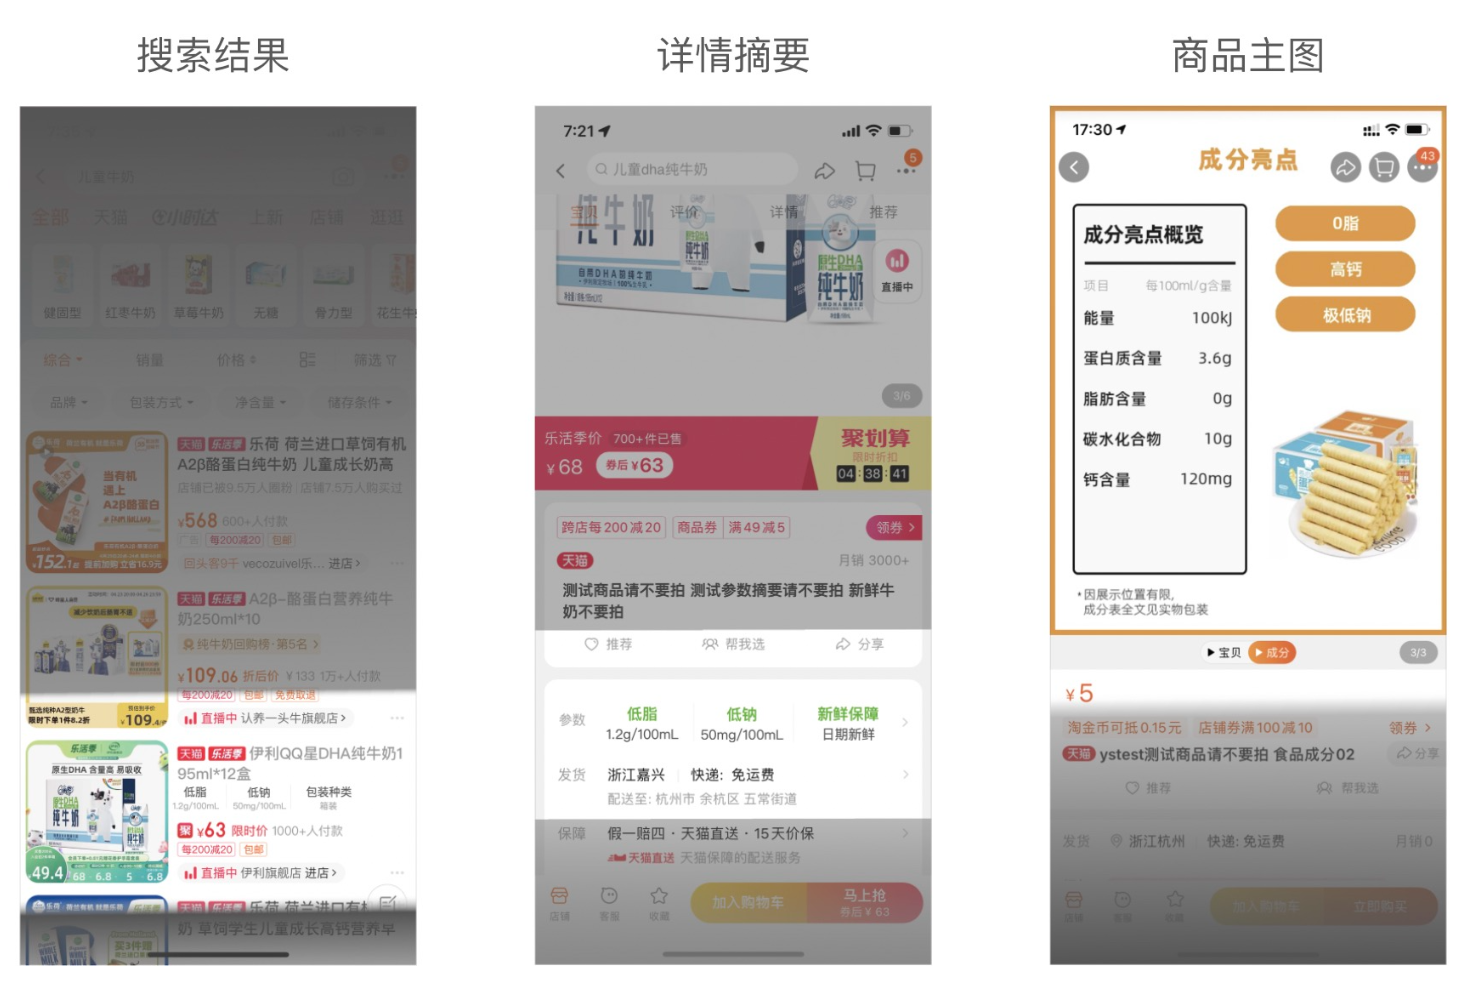Select the 宝贝 image pill below main image
The width and height of the screenshot is (1471, 988).
(x=1224, y=652)
